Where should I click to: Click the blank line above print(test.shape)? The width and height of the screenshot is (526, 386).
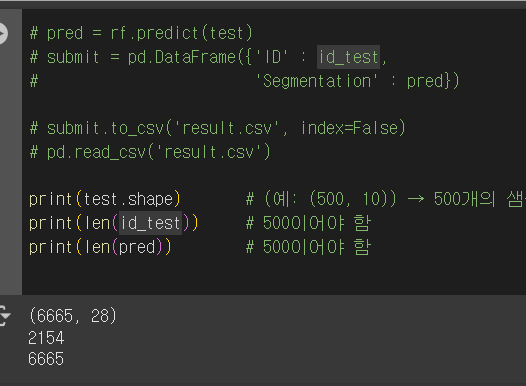[268, 176]
